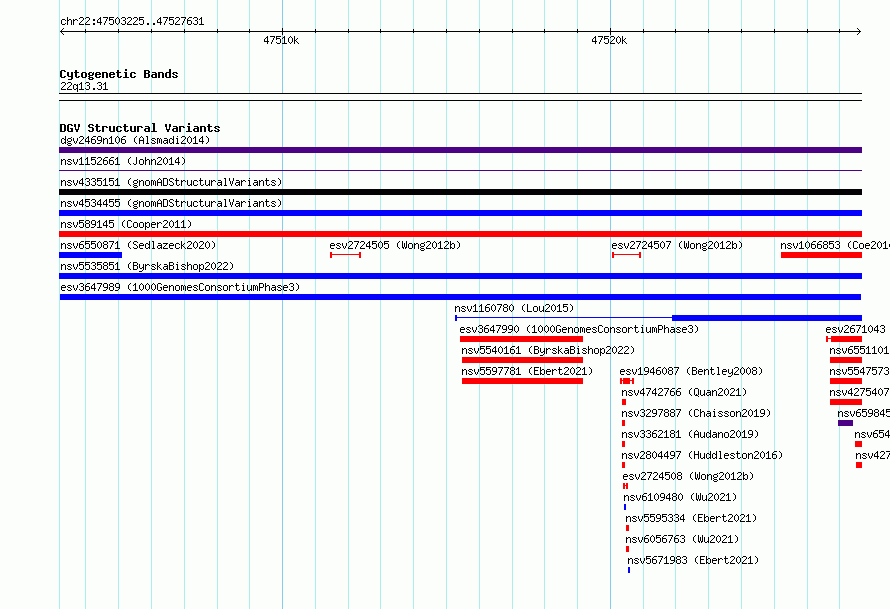Click the blue nsv5535851 variant bar

tap(460, 276)
